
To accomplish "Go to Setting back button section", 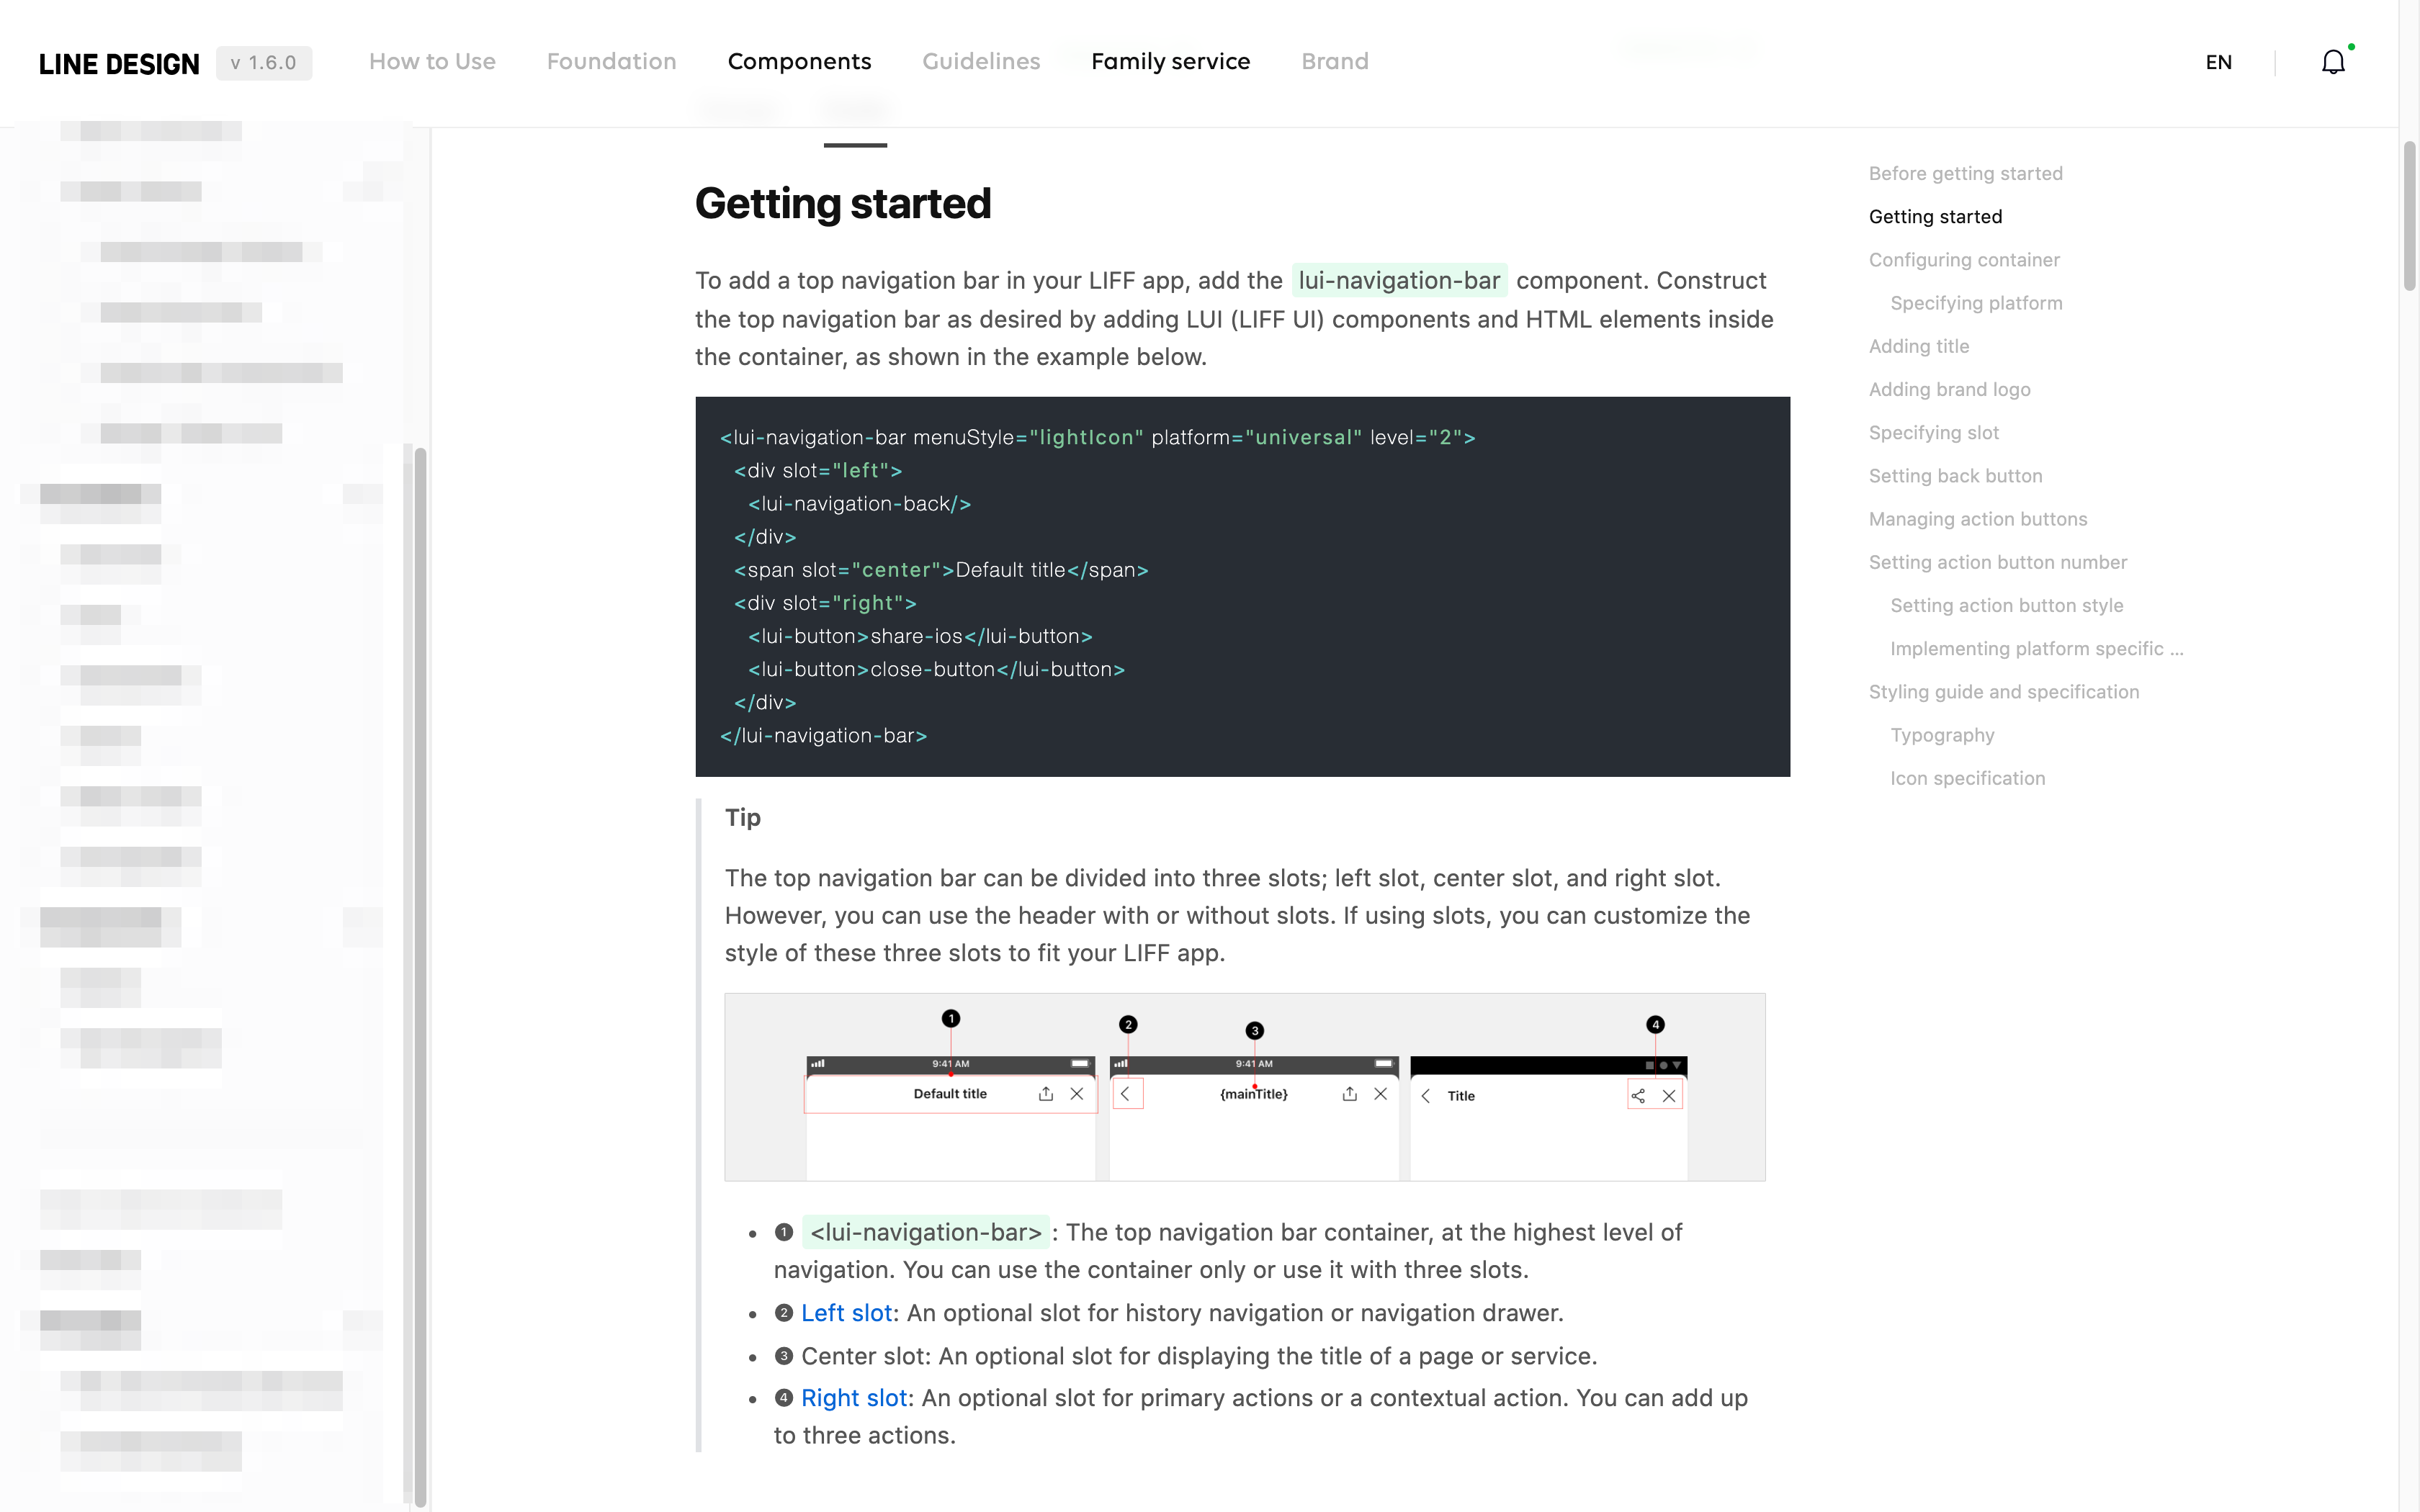I will [1955, 476].
